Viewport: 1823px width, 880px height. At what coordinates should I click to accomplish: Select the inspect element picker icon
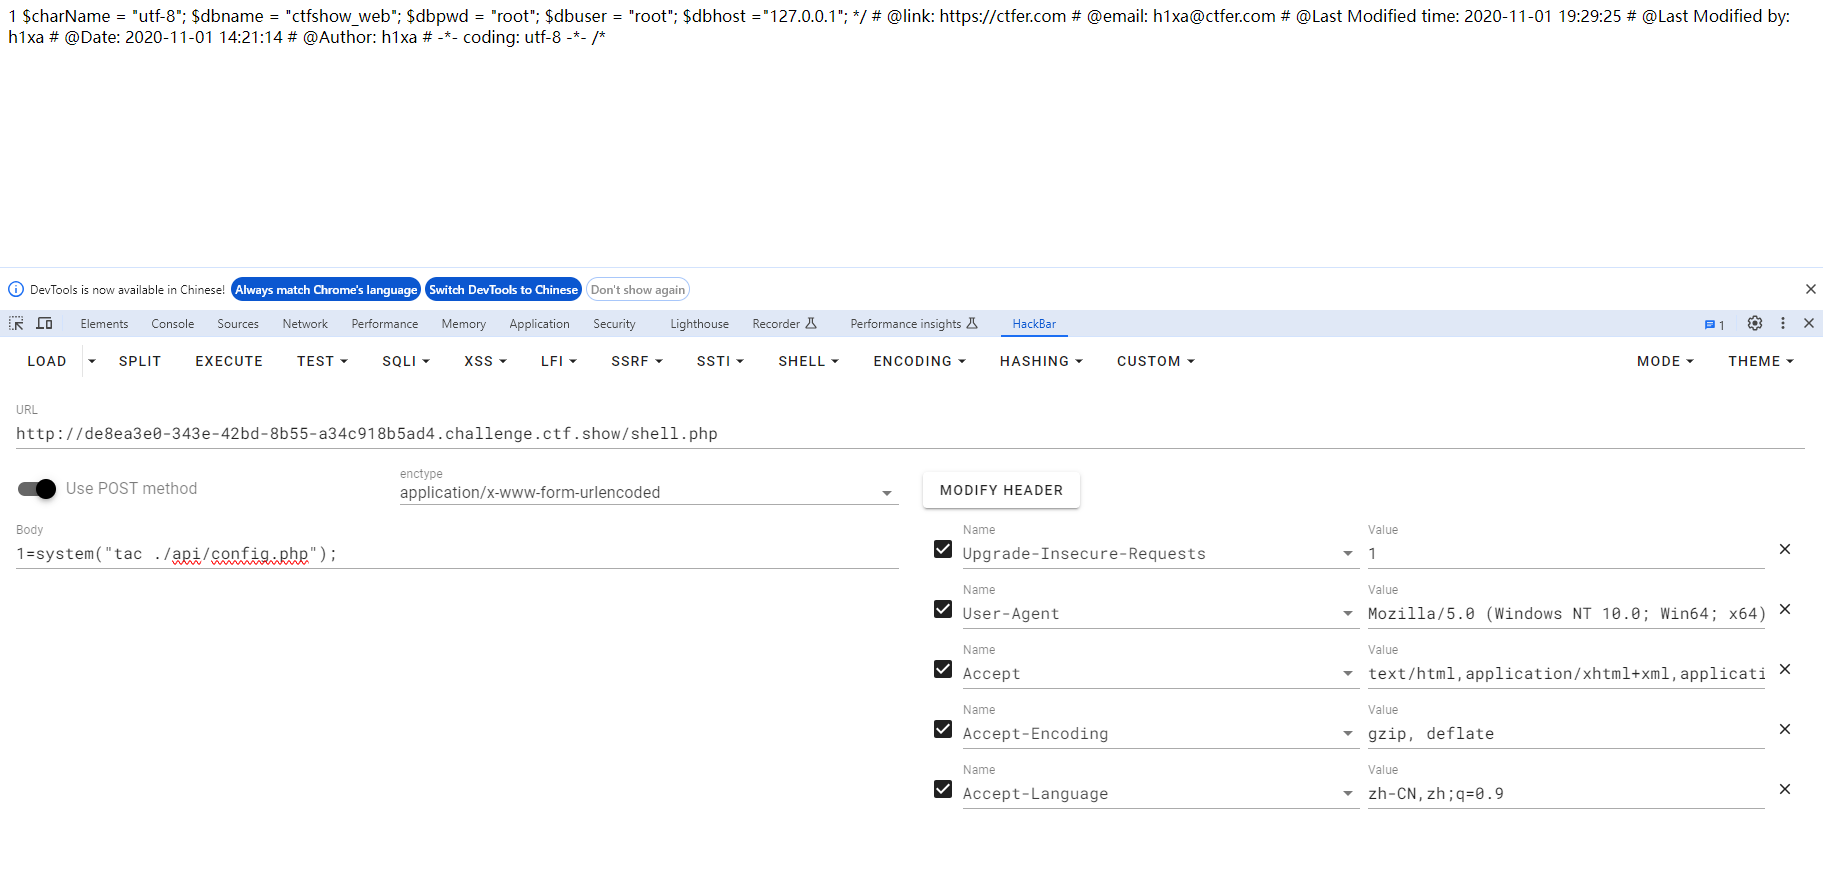click(16, 323)
